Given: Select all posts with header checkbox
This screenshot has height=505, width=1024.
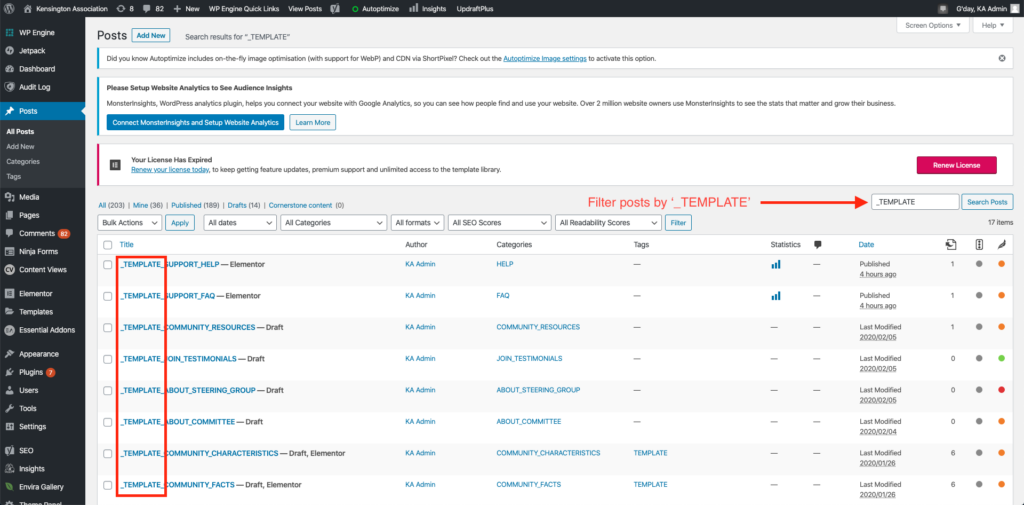Looking at the screenshot, I should (x=108, y=245).
